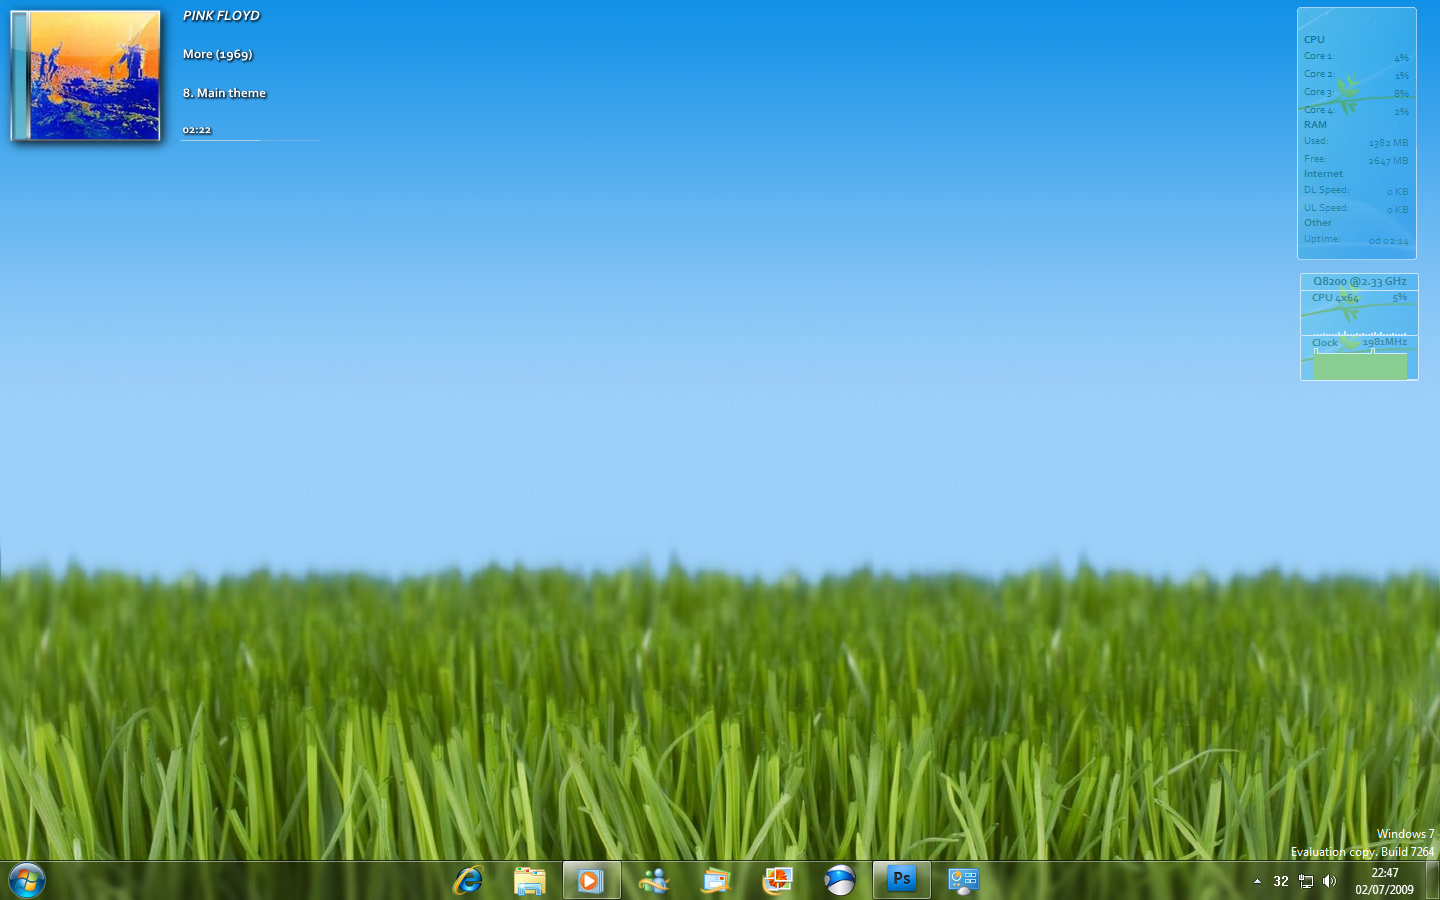Viewport: 1440px width, 900px height.
Task: Open the Control Panel taskbar icon
Action: click(x=964, y=880)
